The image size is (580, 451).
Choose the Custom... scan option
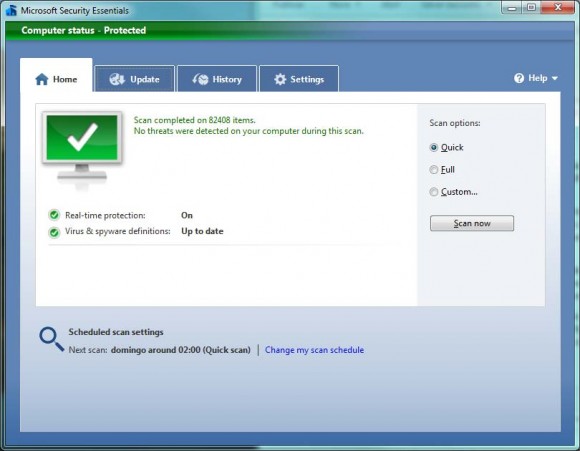453,192
